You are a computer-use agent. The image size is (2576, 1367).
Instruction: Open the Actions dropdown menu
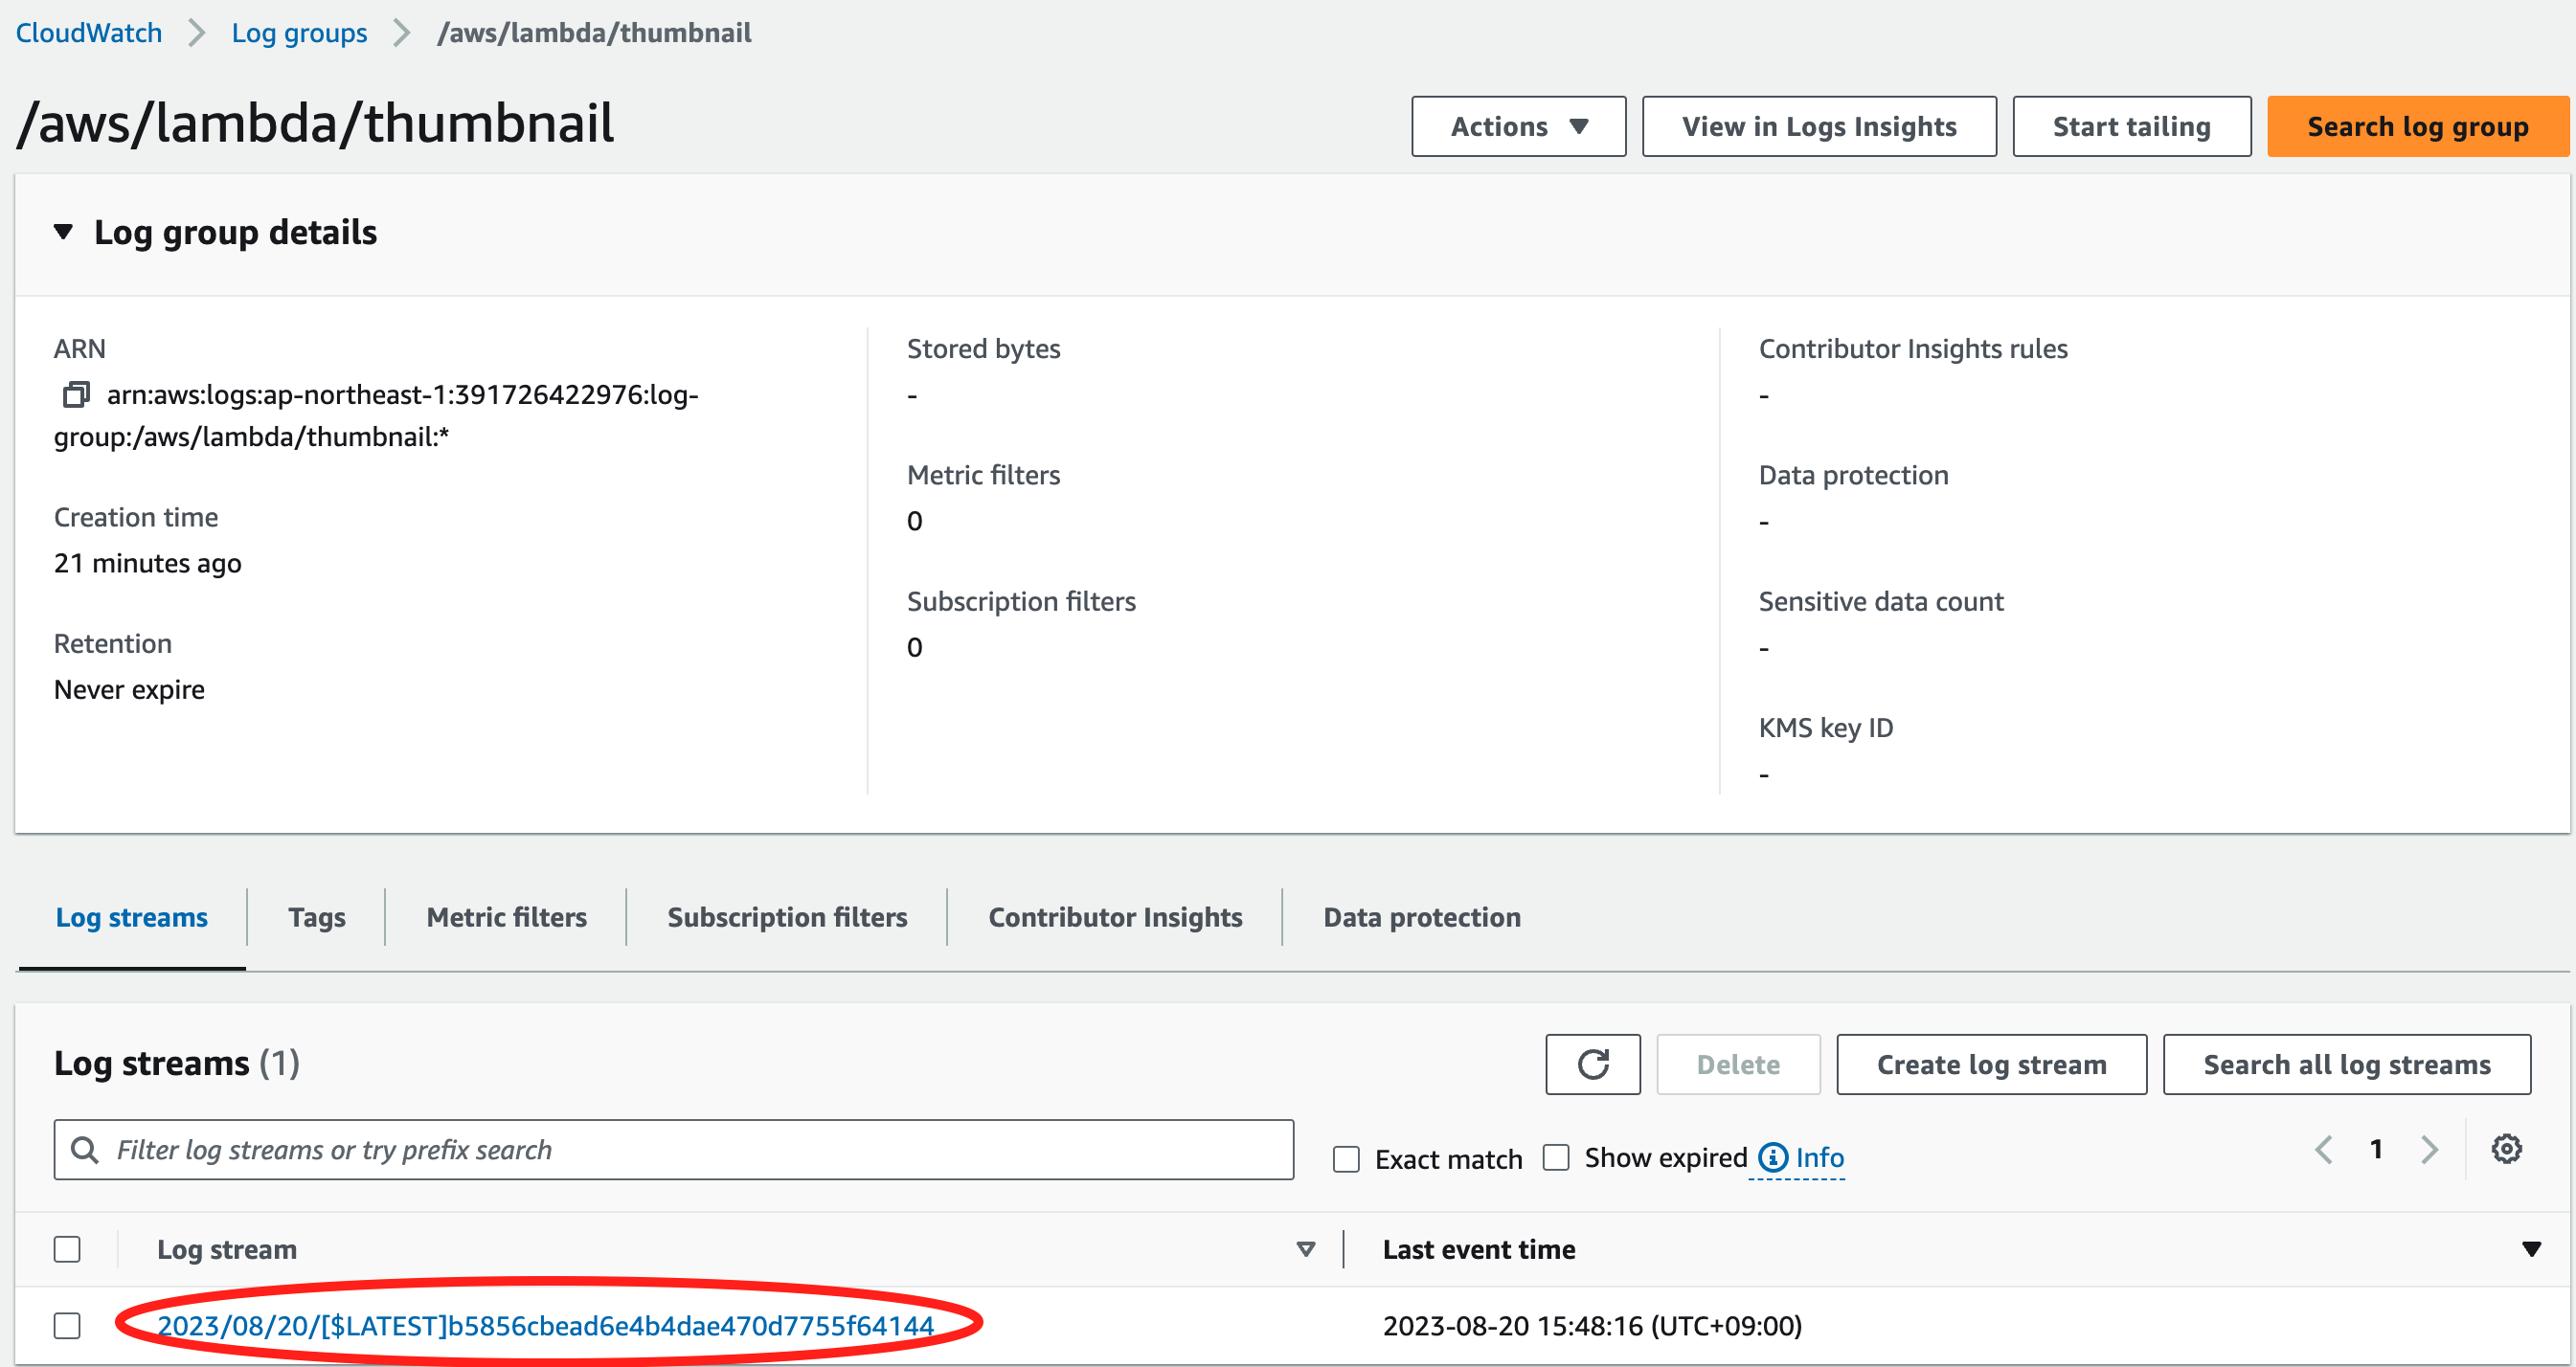[x=1518, y=126]
